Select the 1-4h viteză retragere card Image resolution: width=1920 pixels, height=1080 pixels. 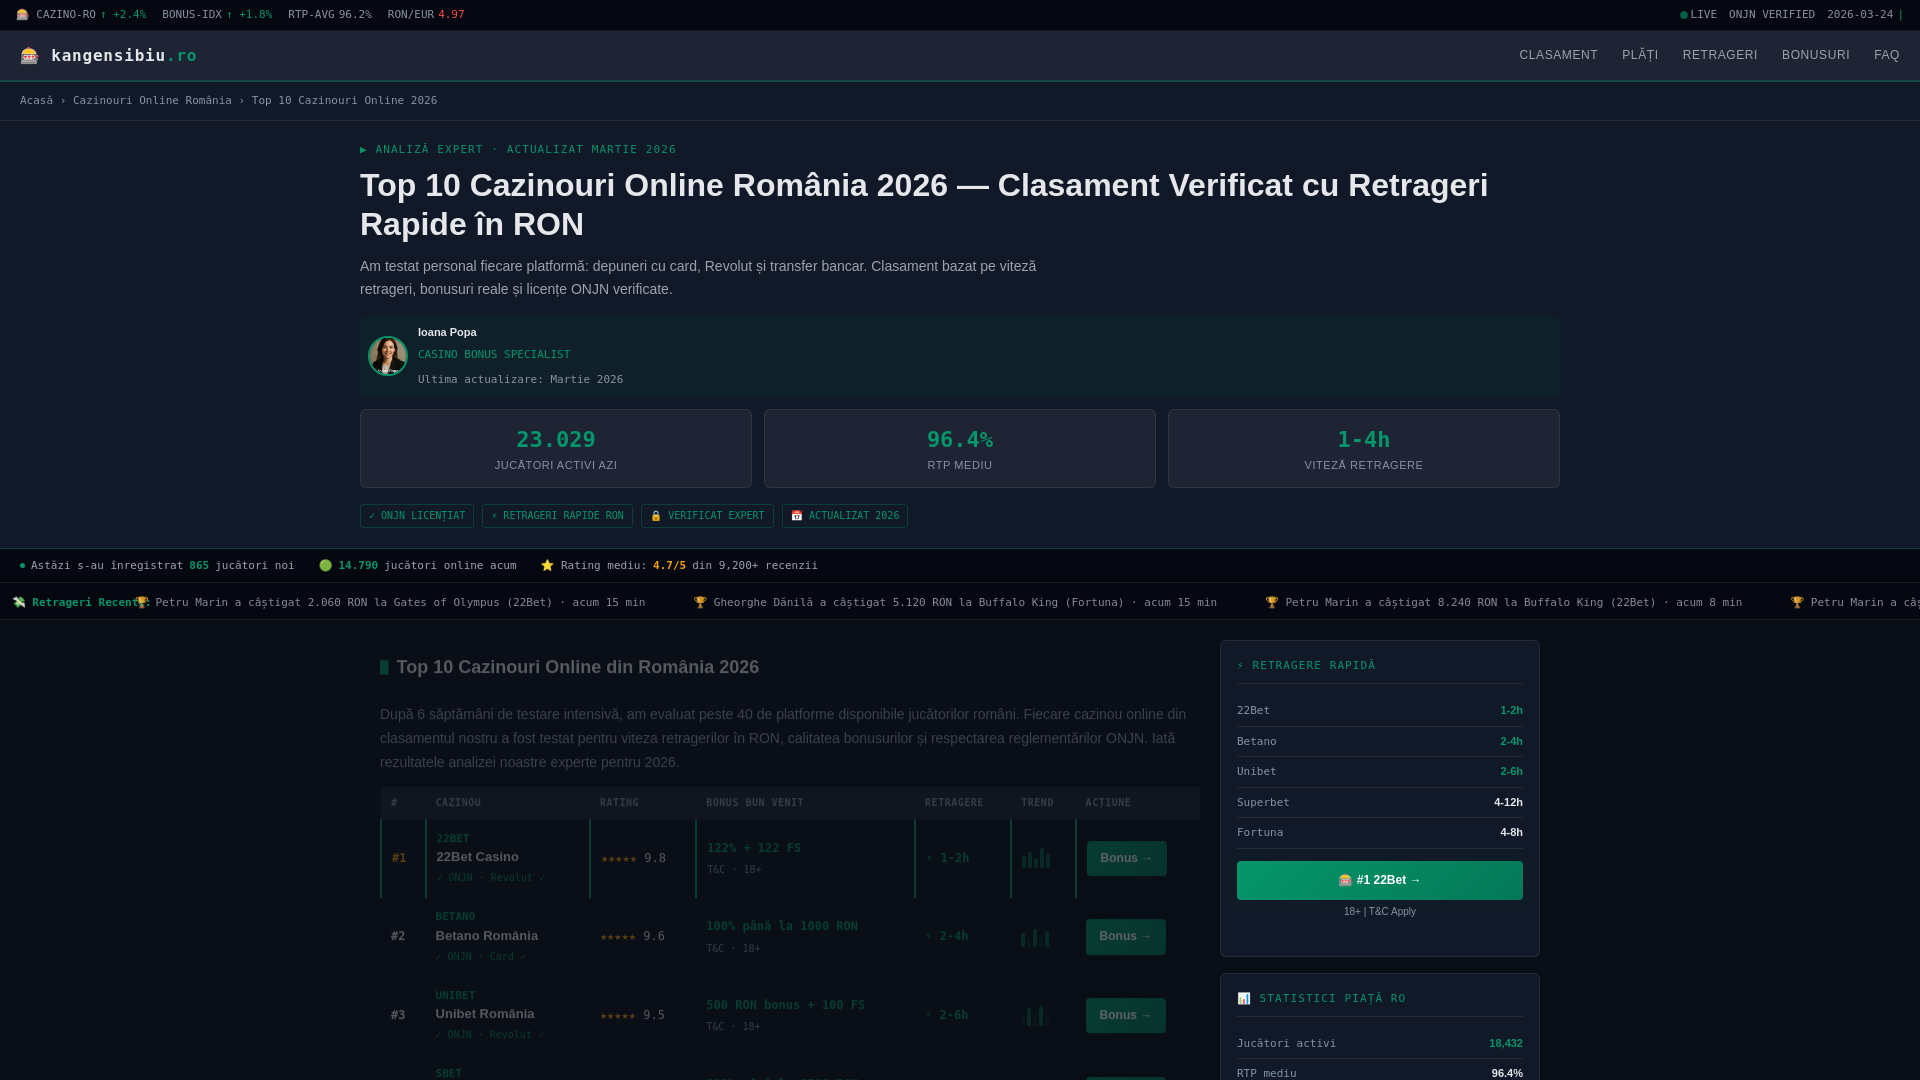tap(1364, 448)
